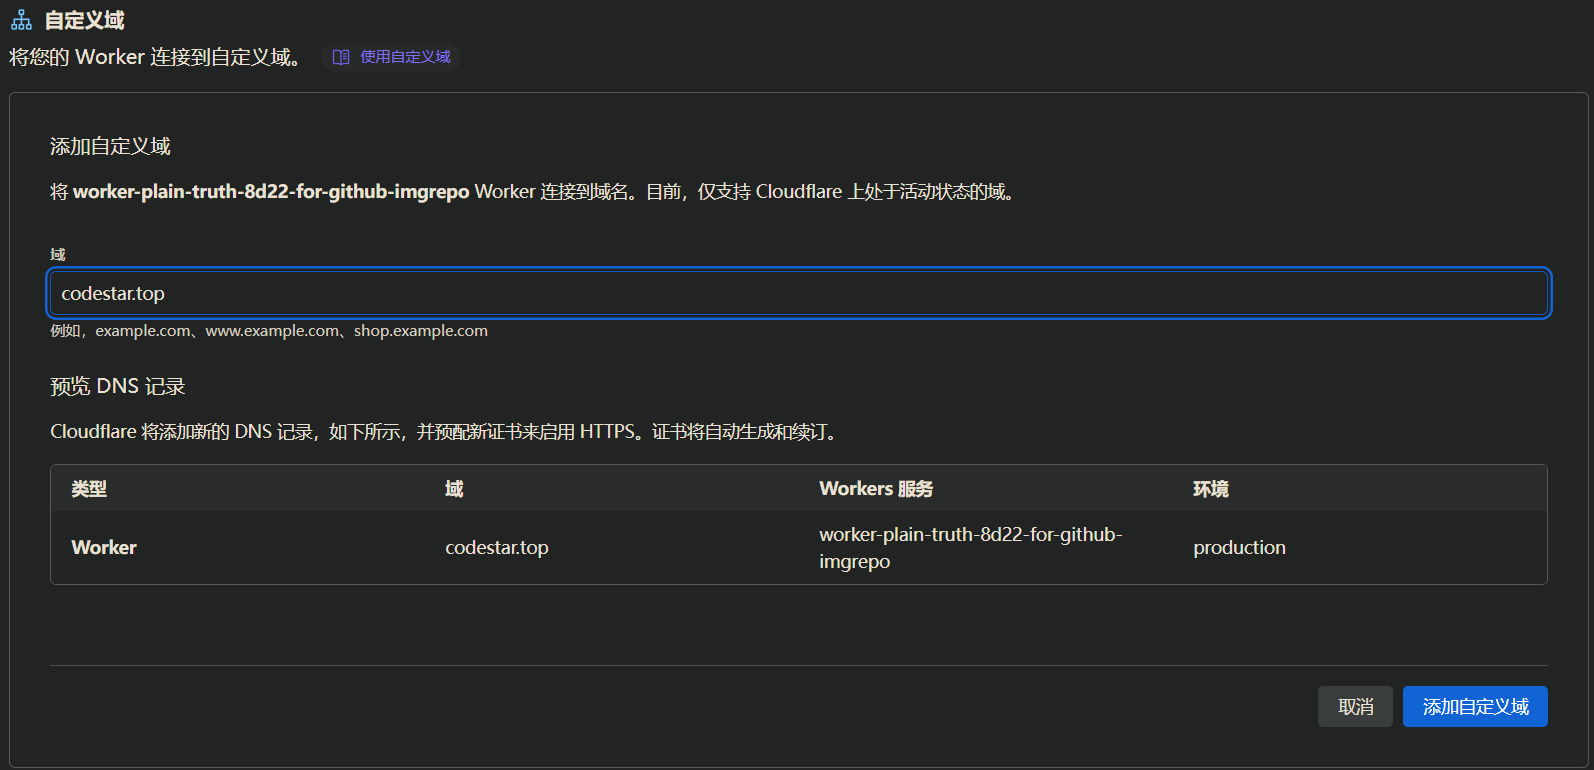Click the example domains hint text
The image size is (1594, 770).
point(269,331)
